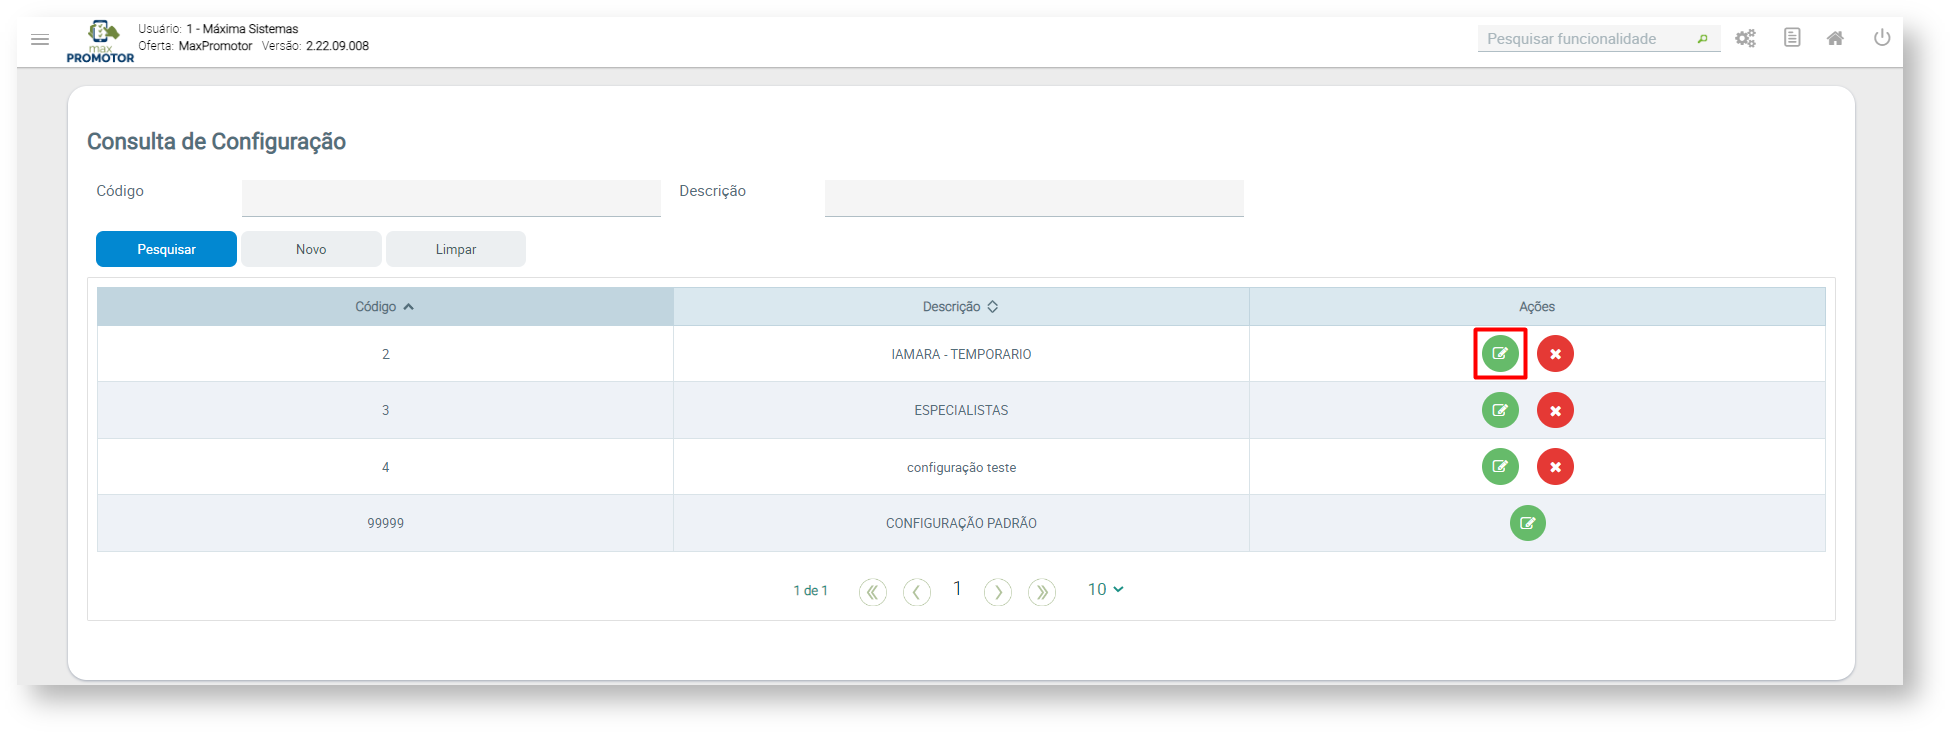Edit the CONFIGURAÇÃO PADRÃO row
The height and width of the screenshot is (733, 1951).
1528,523
